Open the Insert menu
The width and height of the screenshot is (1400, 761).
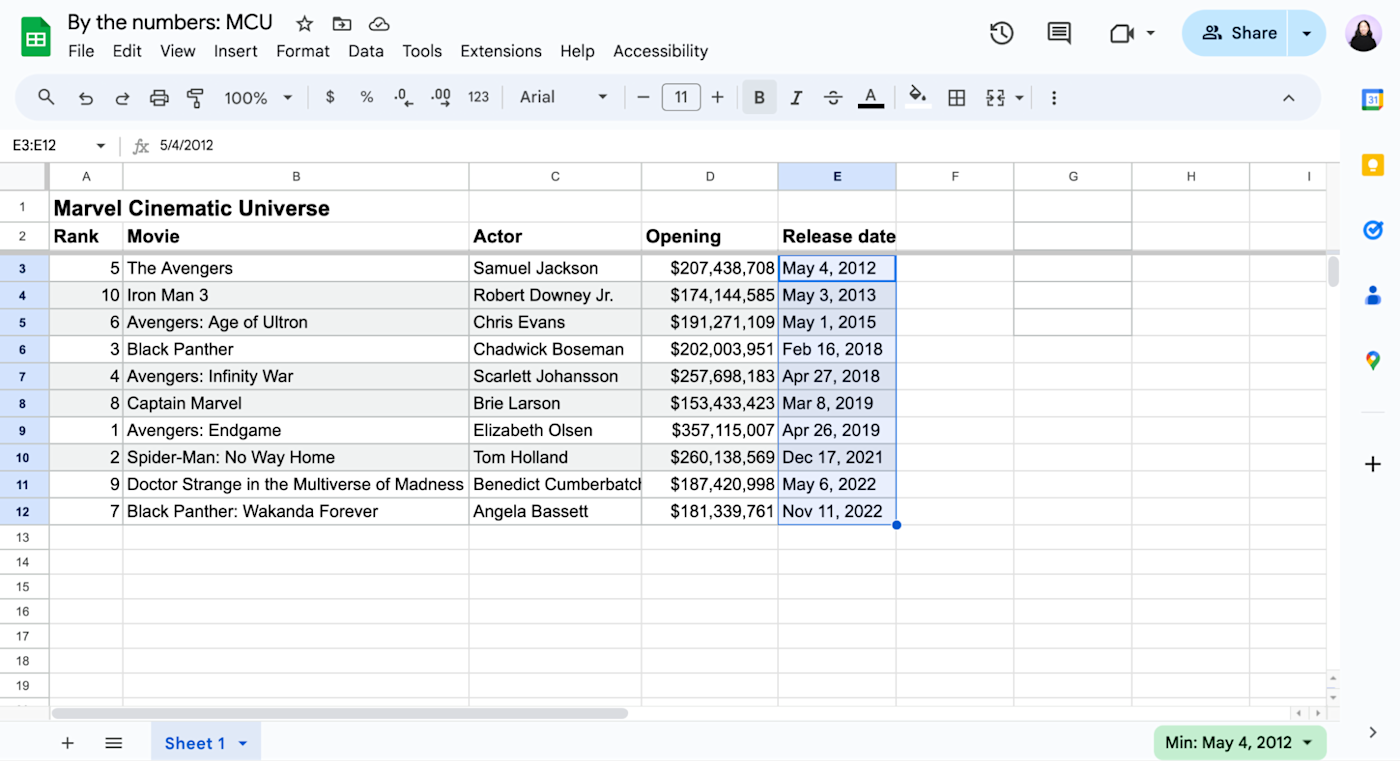[236, 51]
